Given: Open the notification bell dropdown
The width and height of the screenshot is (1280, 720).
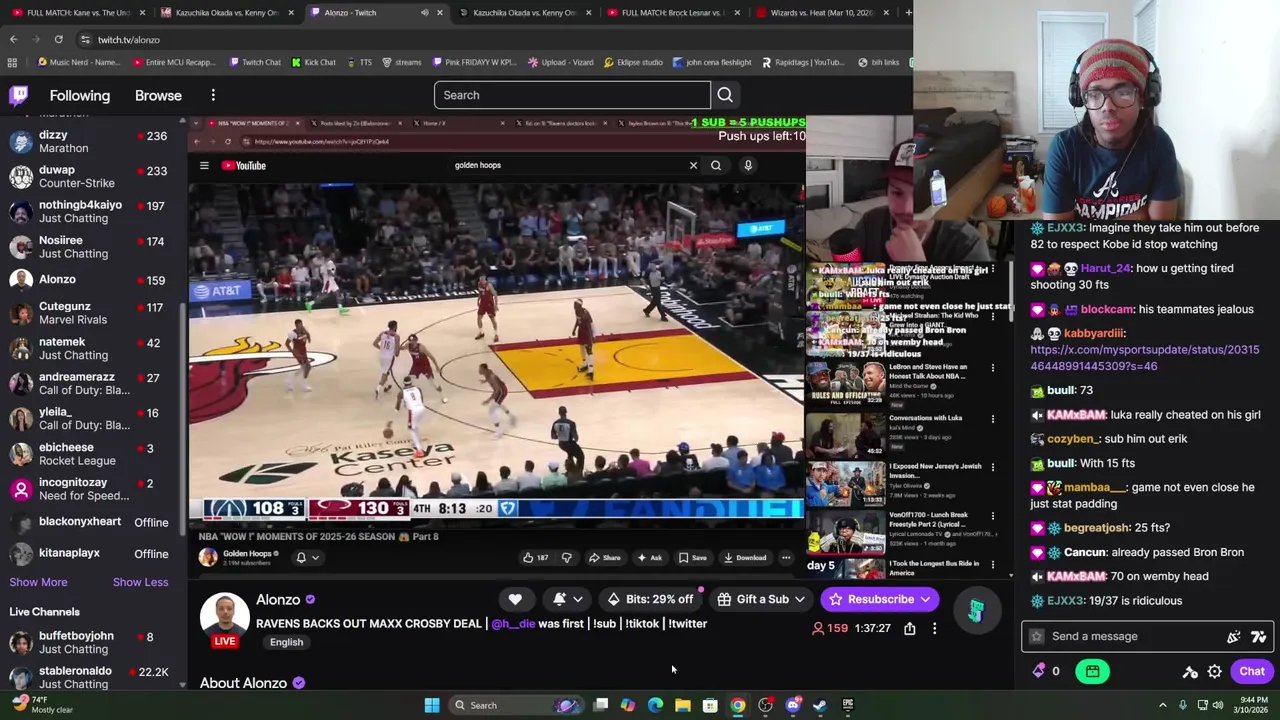Looking at the screenshot, I should coord(567,599).
